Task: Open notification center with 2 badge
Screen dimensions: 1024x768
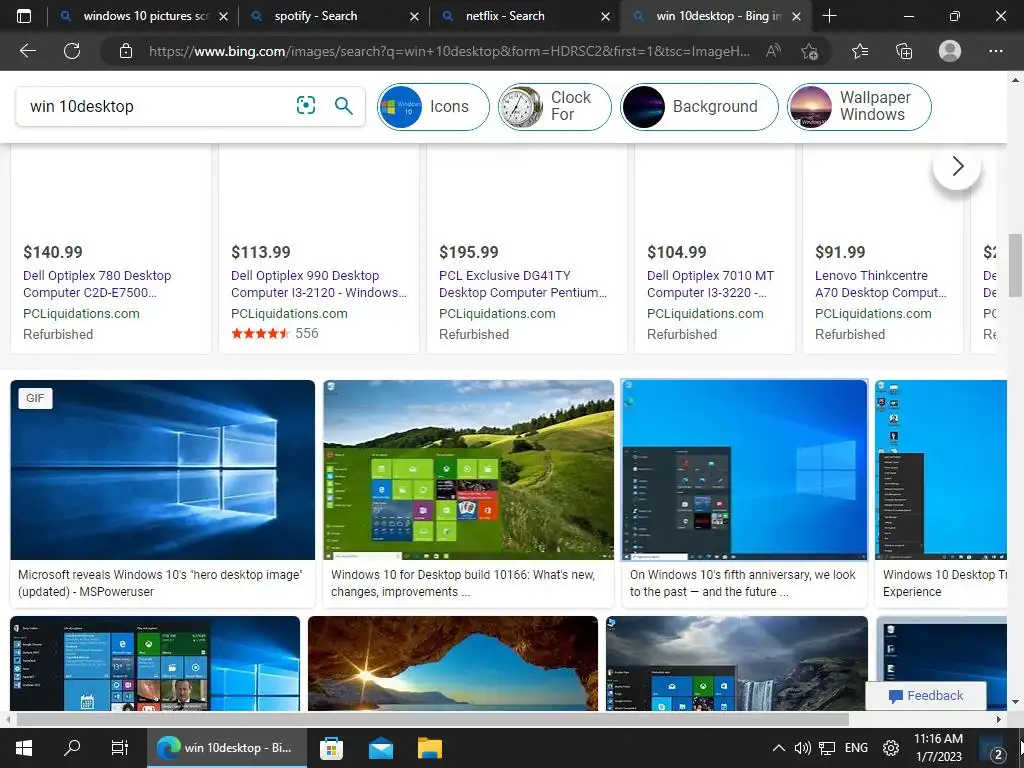Action: coord(995,749)
